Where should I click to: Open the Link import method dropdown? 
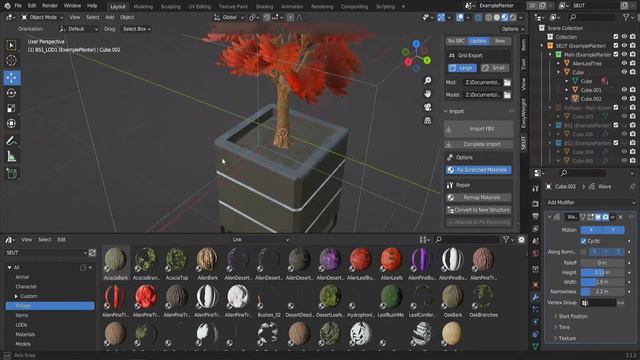(260, 240)
